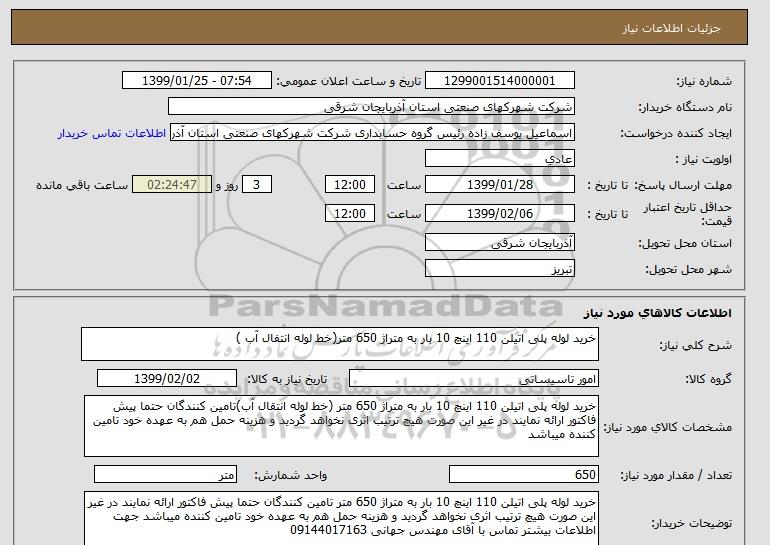The image size is (770, 545).
Task: Click the label استان محل تحویل
Action: coord(685,243)
